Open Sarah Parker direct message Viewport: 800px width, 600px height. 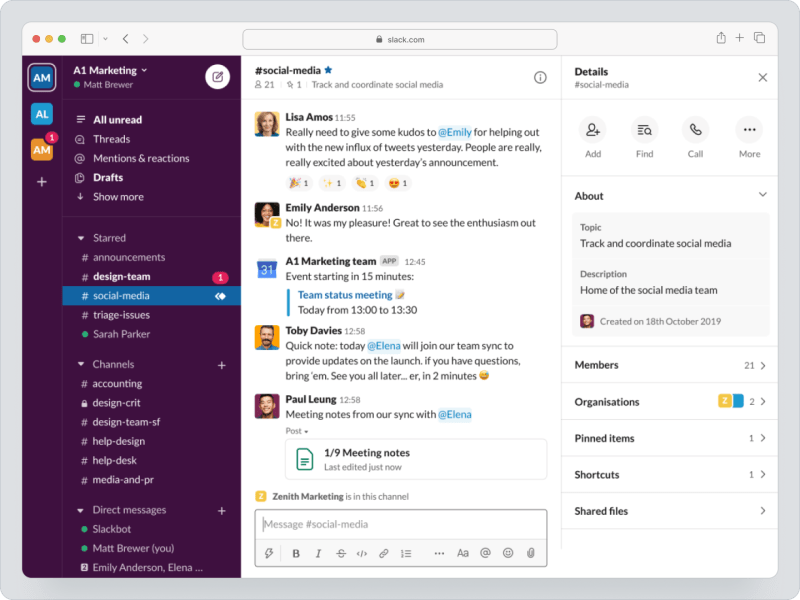click(152, 334)
